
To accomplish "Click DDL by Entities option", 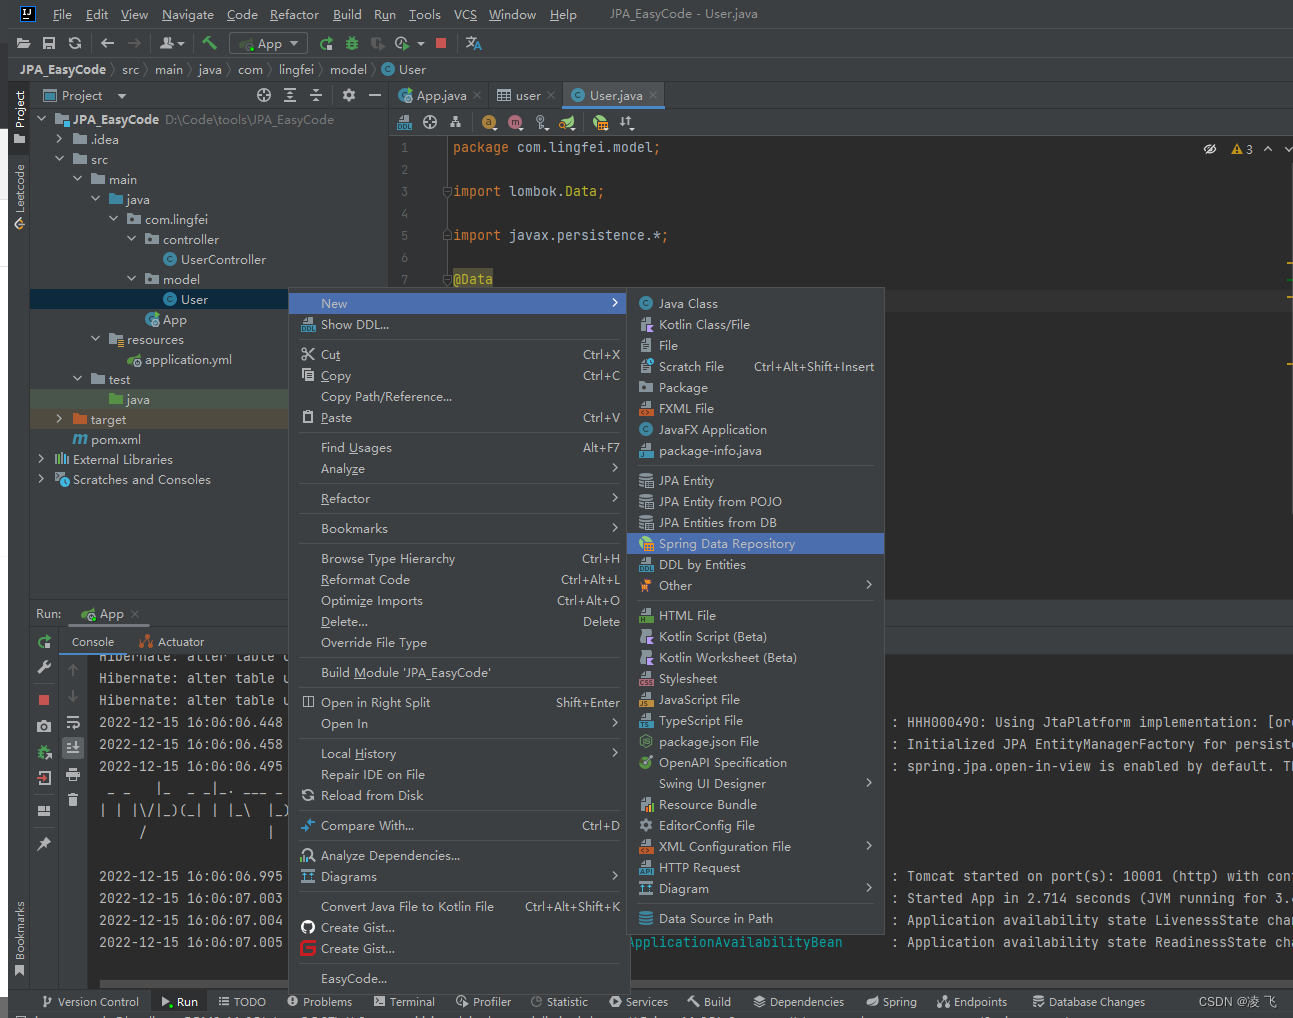I will [755, 564].
